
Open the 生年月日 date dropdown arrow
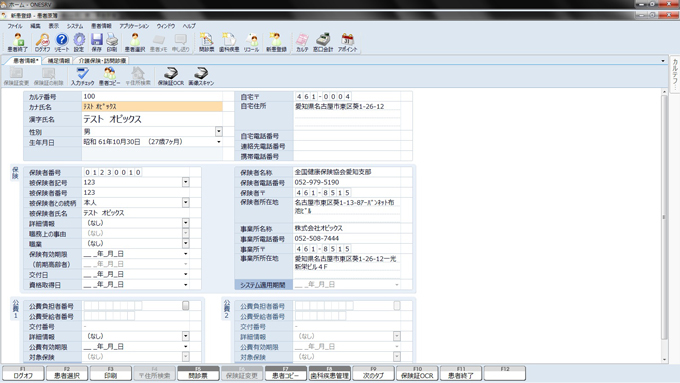coord(219,142)
